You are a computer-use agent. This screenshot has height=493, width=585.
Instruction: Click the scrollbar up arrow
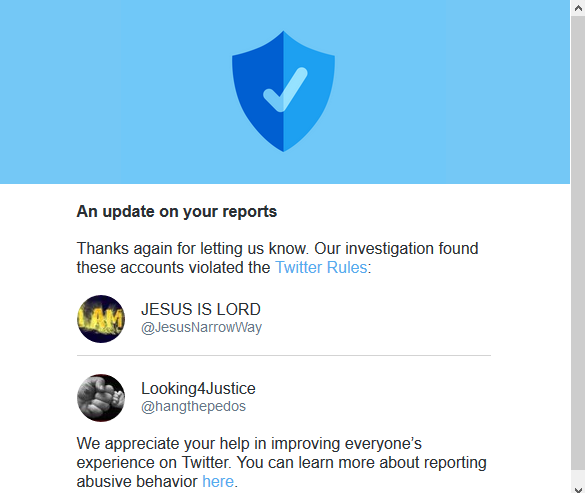(578, 8)
